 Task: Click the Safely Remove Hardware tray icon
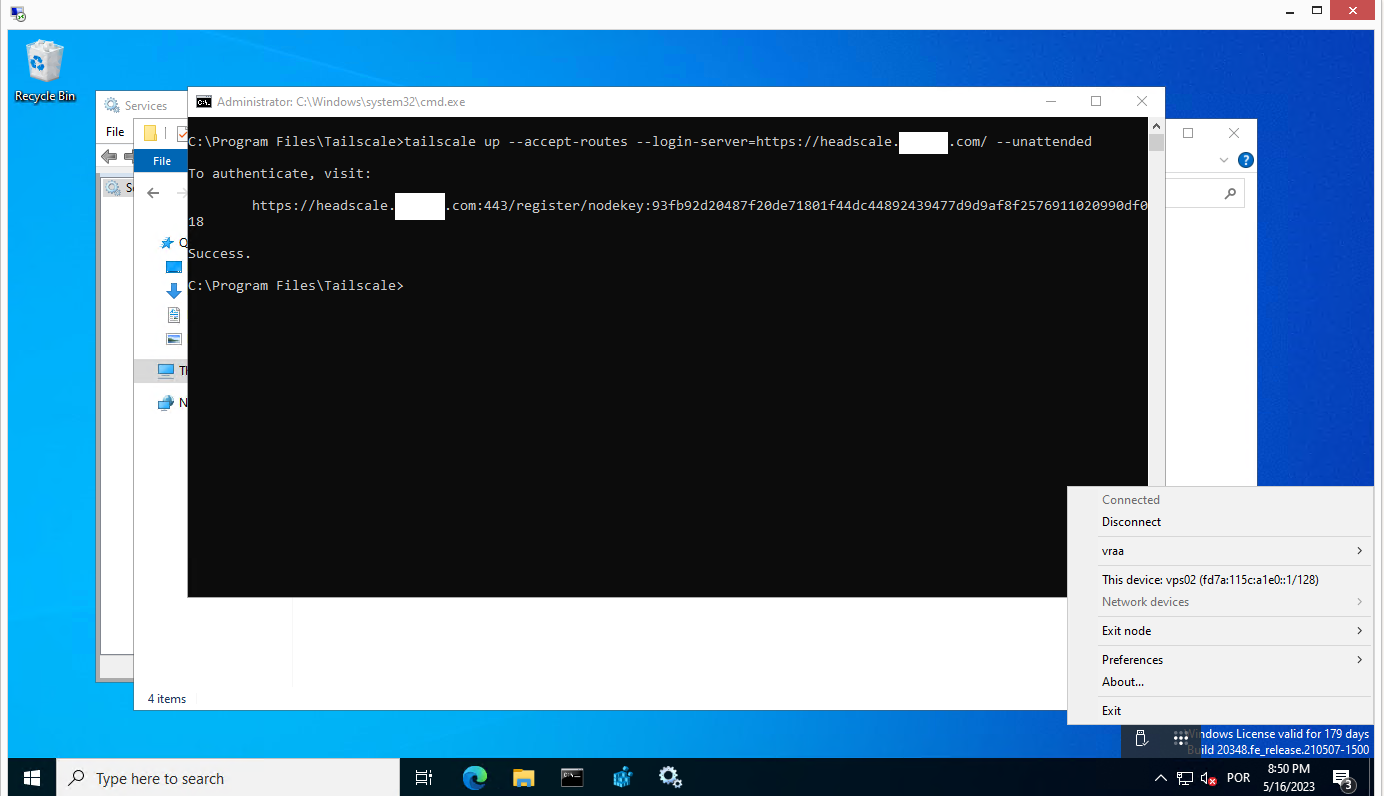tap(1141, 739)
